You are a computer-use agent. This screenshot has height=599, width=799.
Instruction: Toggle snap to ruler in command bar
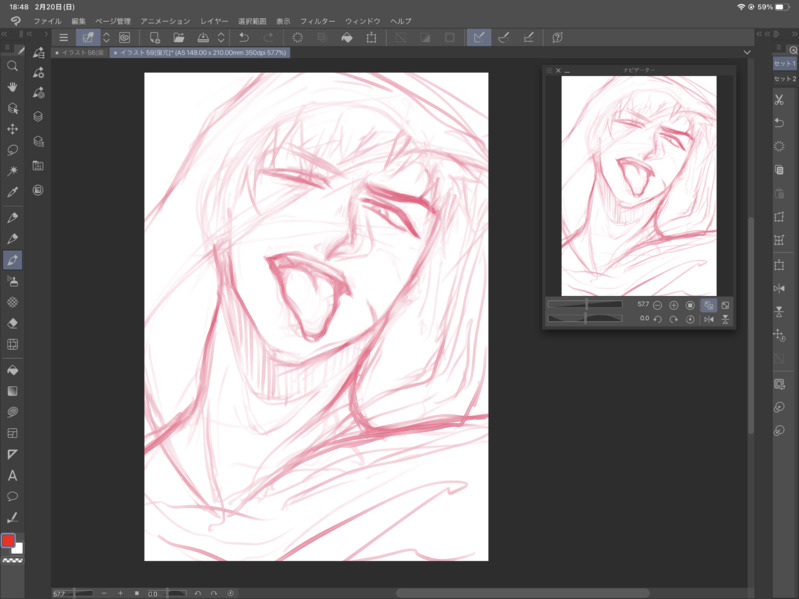479,38
